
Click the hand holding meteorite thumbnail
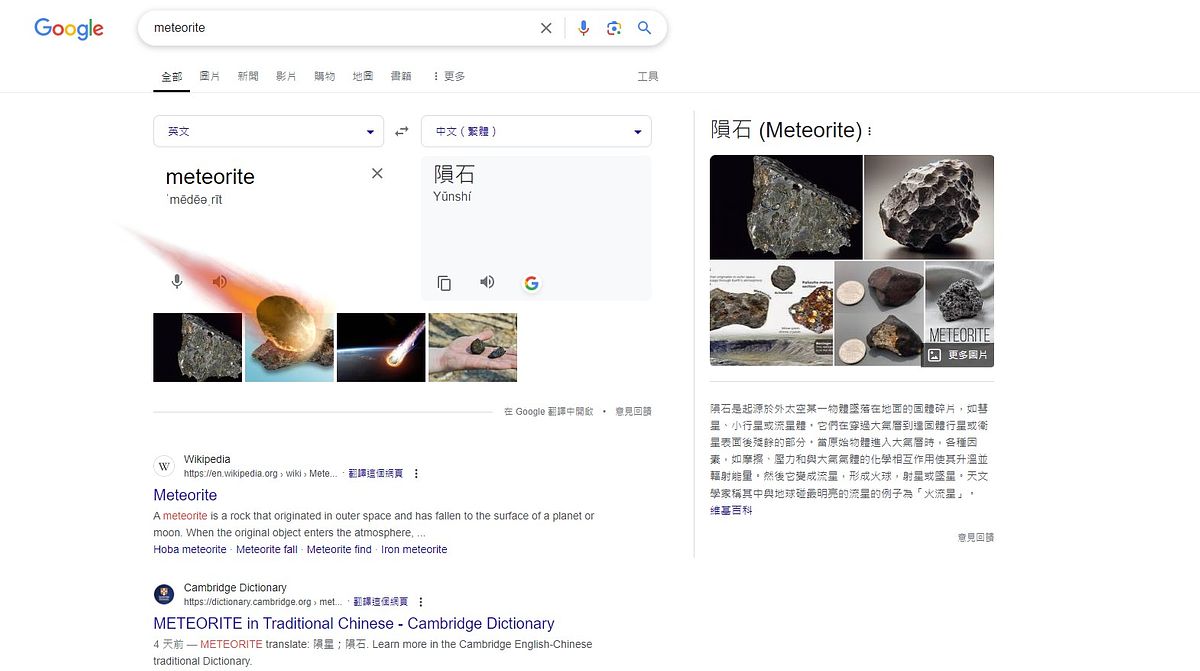[x=472, y=347]
